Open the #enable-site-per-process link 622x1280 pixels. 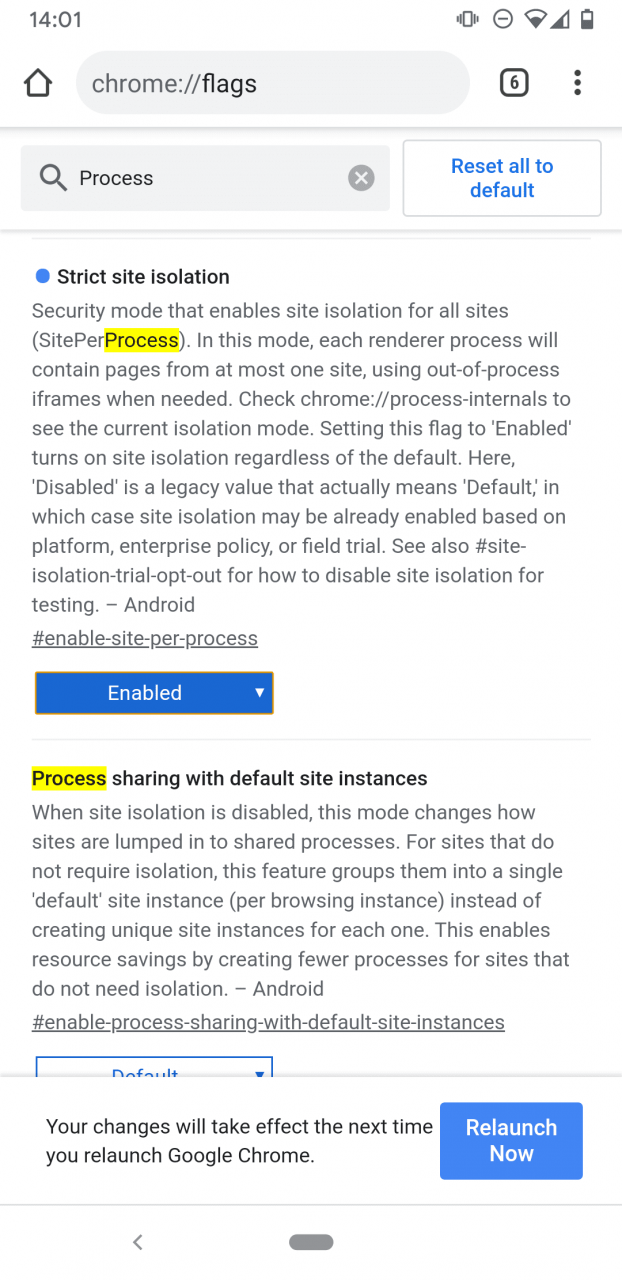pos(145,638)
